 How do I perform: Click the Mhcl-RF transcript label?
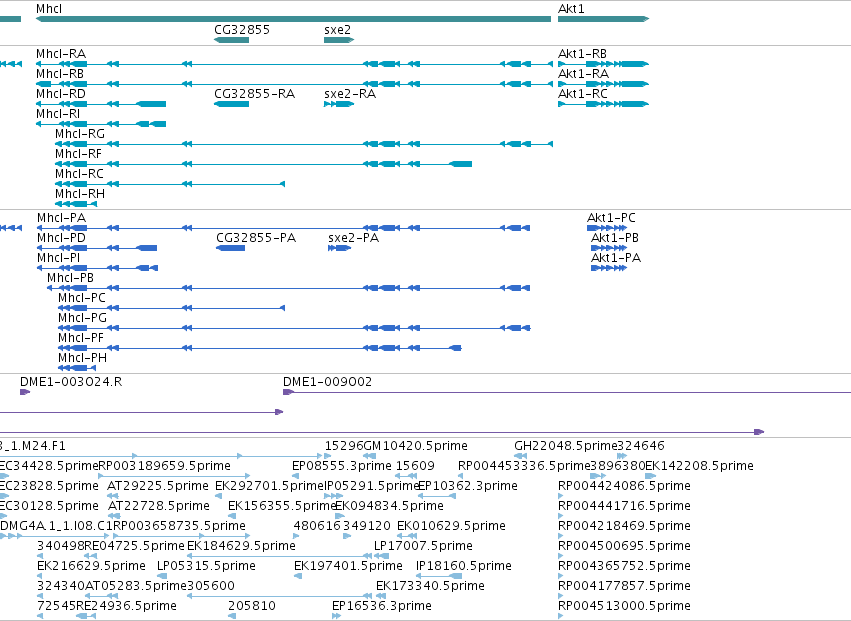pyautogui.click(x=79, y=154)
